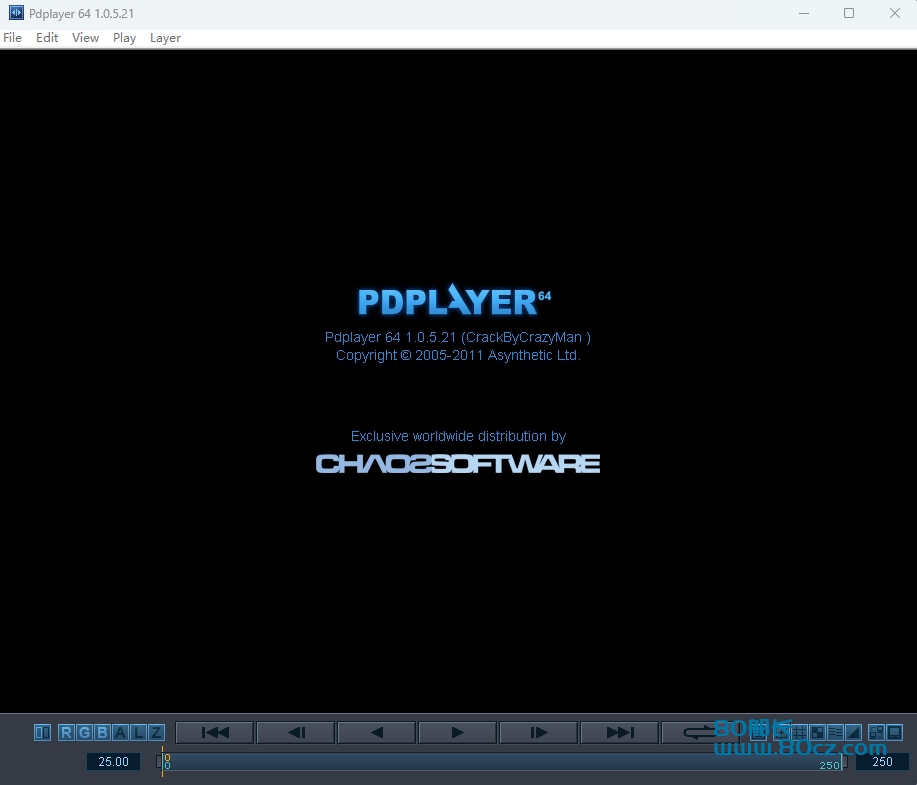
Task: Jump to the first frame
Action: click(x=215, y=732)
